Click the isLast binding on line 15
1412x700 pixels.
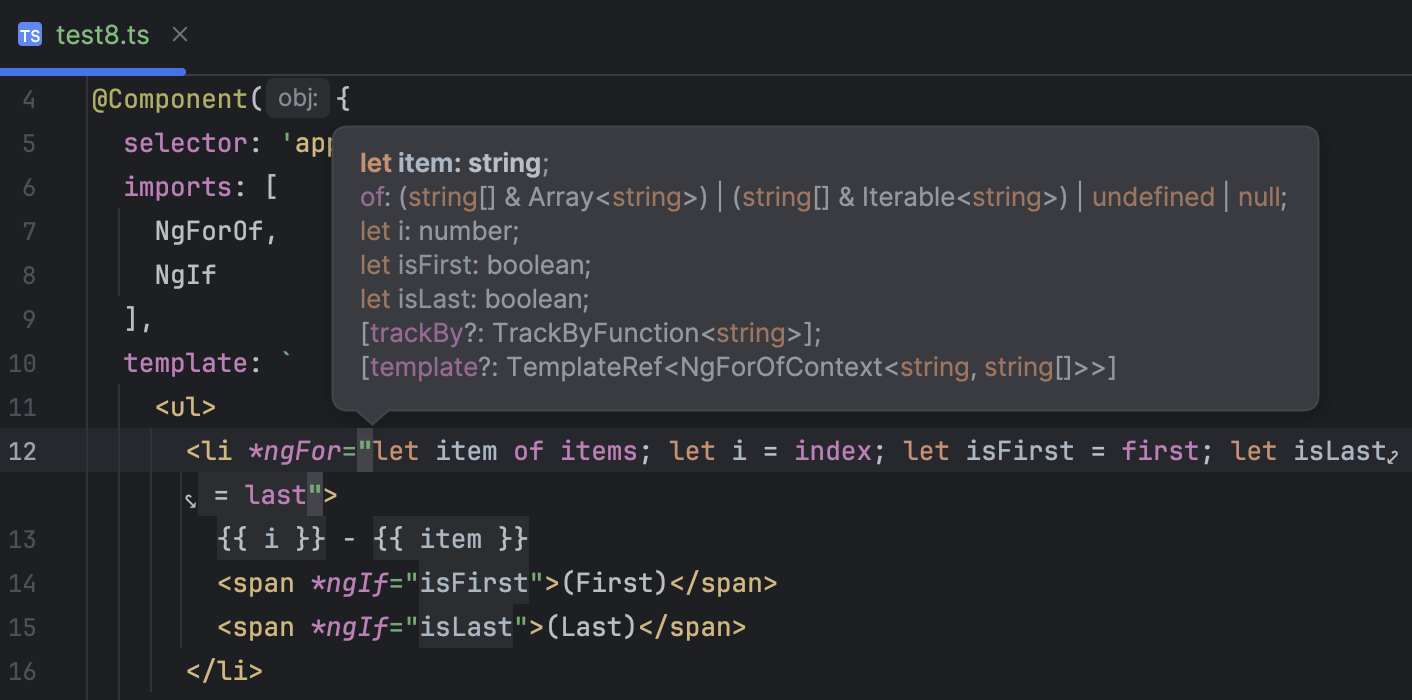tap(468, 626)
